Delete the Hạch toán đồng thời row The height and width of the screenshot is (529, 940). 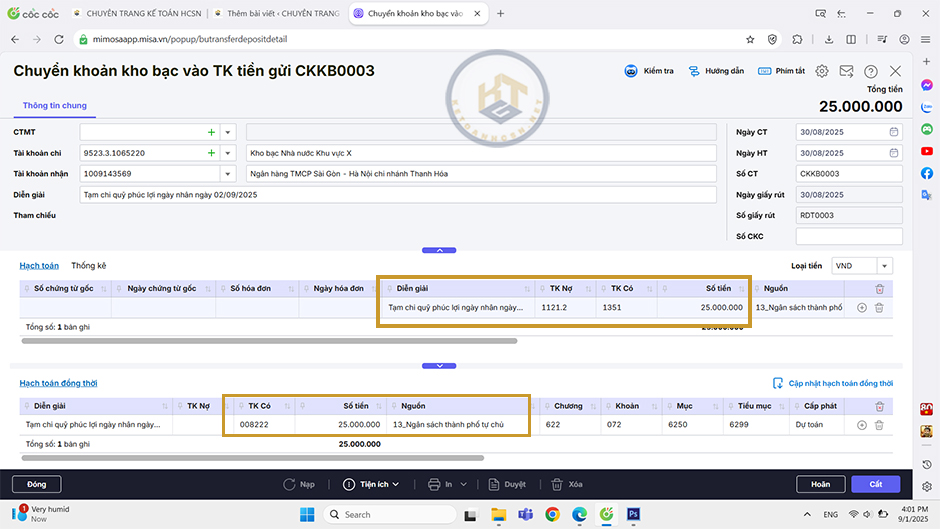tap(879, 425)
